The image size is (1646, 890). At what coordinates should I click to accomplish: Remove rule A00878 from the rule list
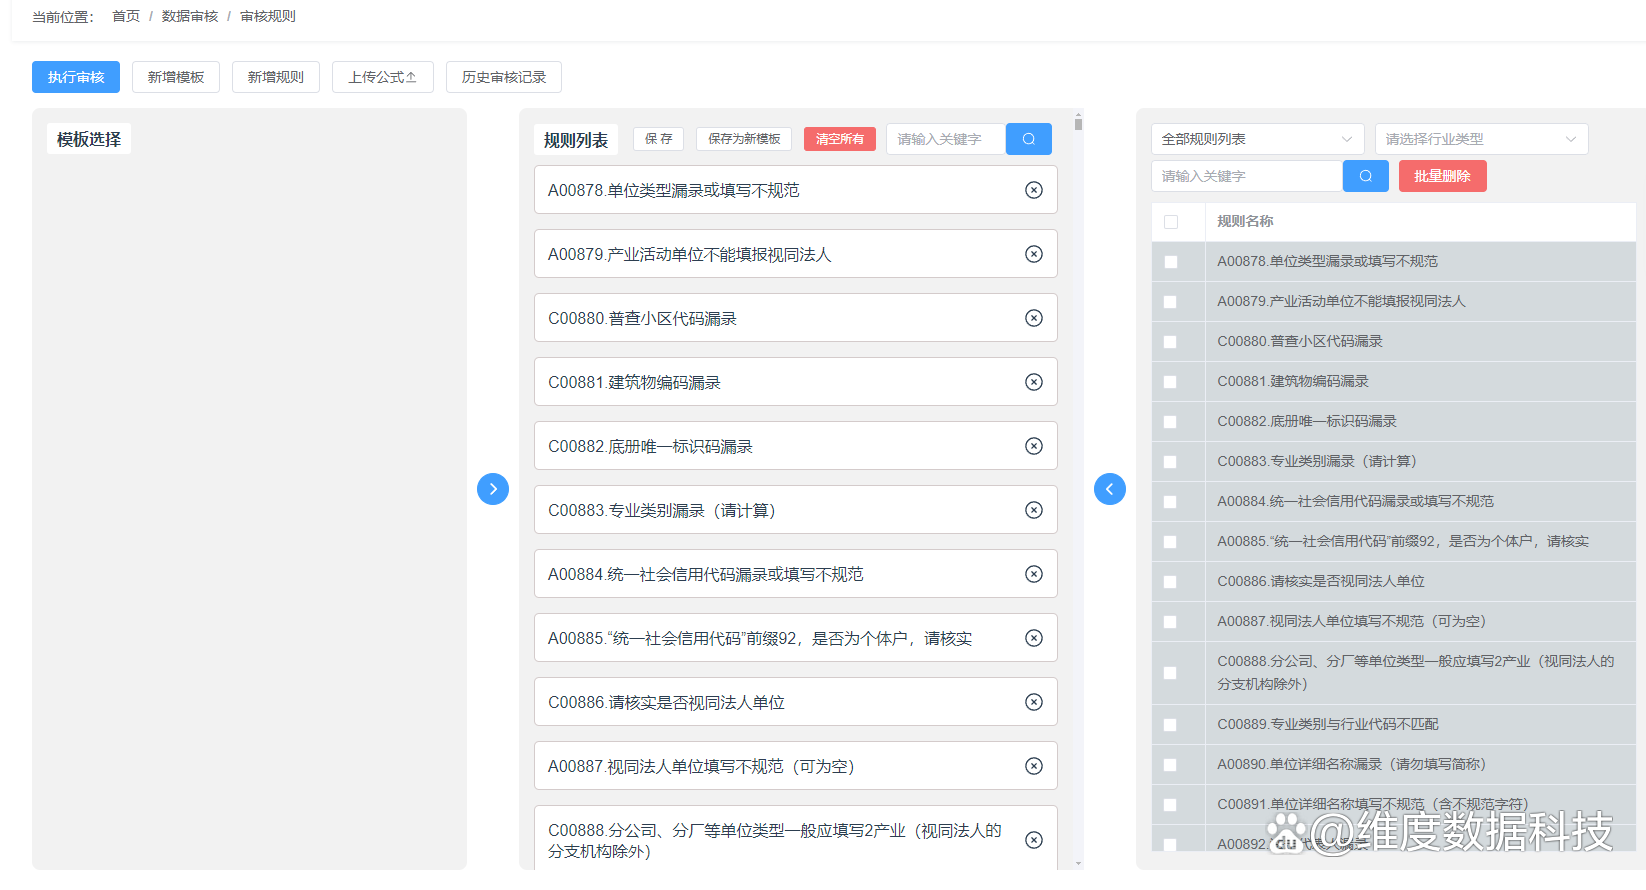1034,190
